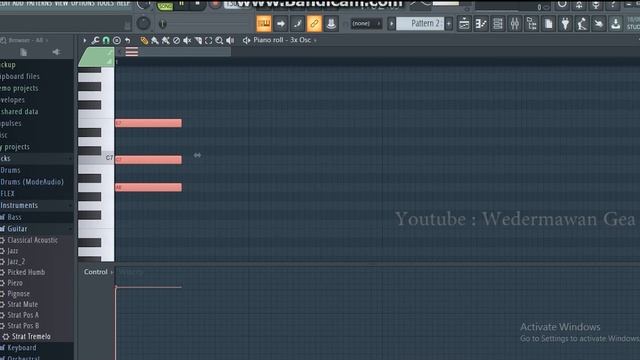This screenshot has height=360, width=640.
Task: Click the desk-lamp shaped toolbar icon
Action: tap(582, 24)
